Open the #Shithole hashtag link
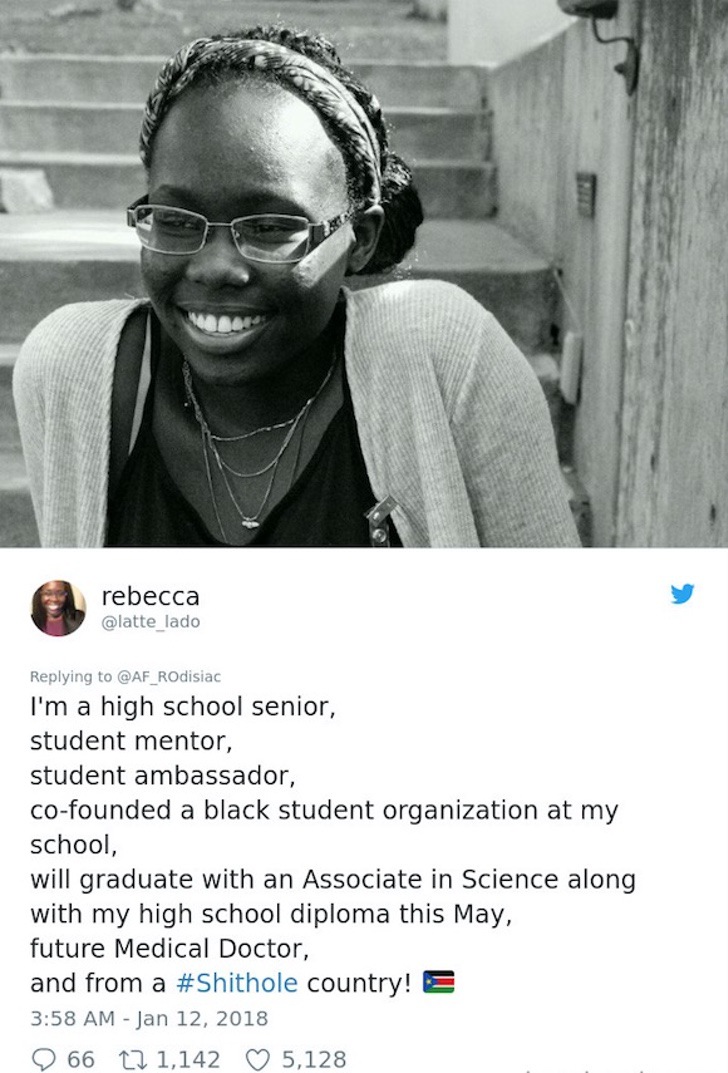Viewport: 728px width, 1073px height. [237, 983]
